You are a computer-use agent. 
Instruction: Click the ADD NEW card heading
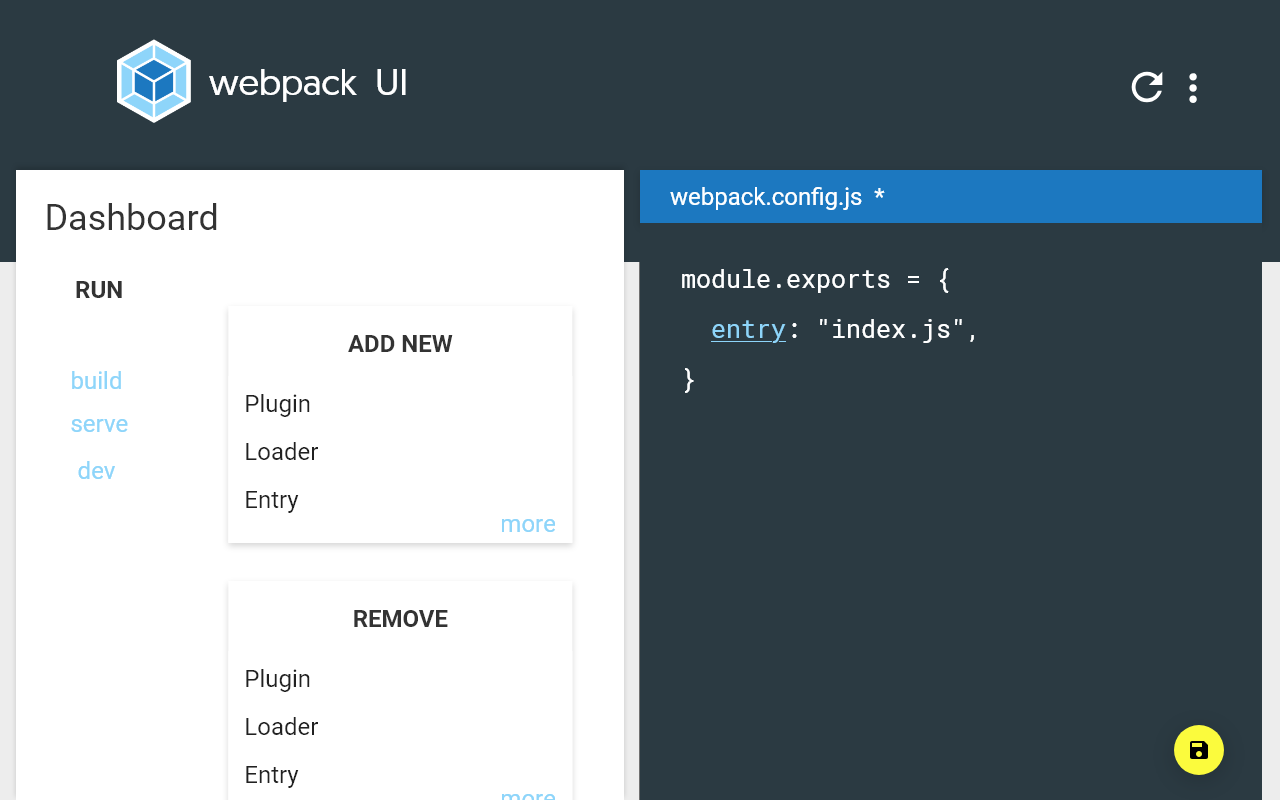click(400, 344)
